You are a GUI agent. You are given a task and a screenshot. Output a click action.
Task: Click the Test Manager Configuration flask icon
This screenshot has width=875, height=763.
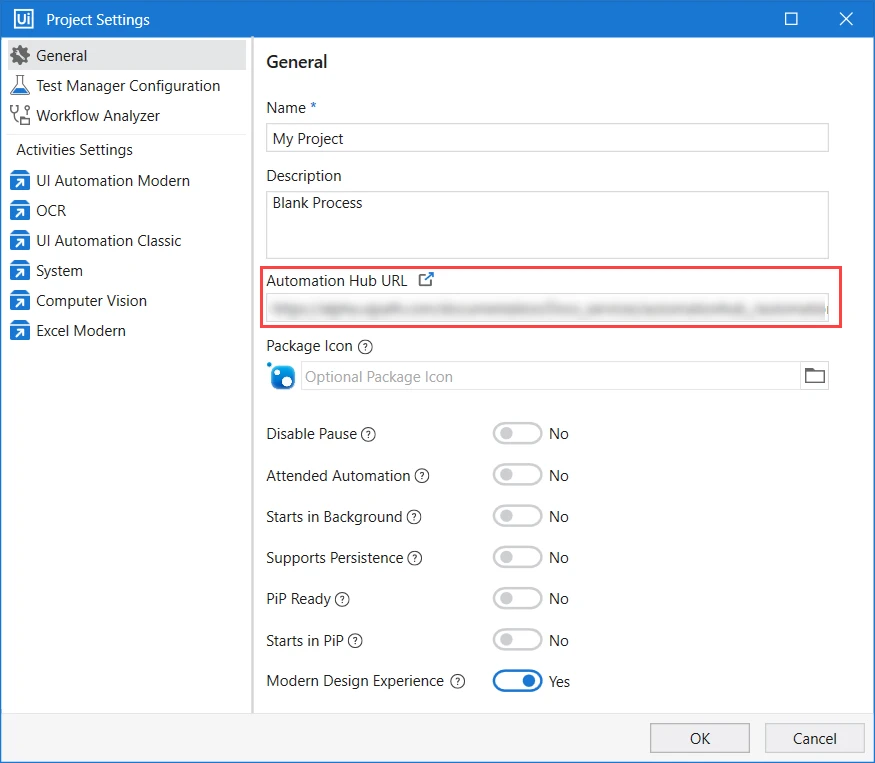coord(20,85)
